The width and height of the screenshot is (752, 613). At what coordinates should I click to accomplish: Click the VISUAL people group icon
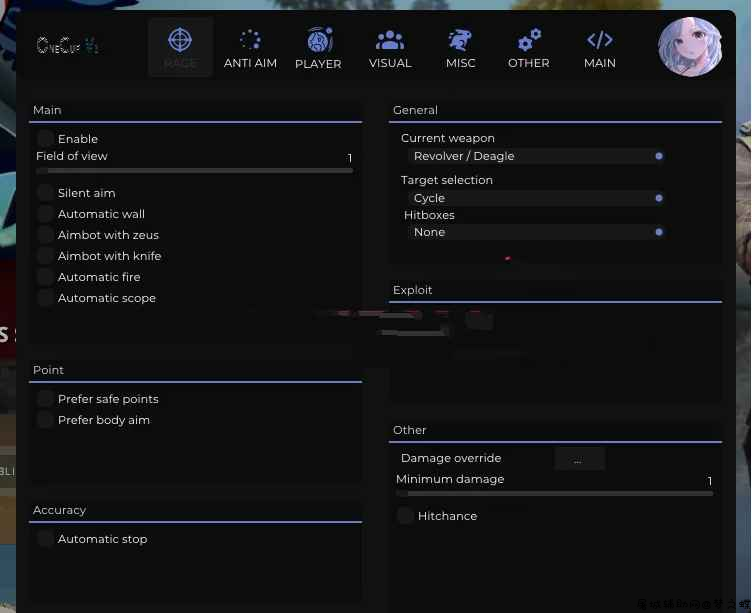tap(390, 40)
